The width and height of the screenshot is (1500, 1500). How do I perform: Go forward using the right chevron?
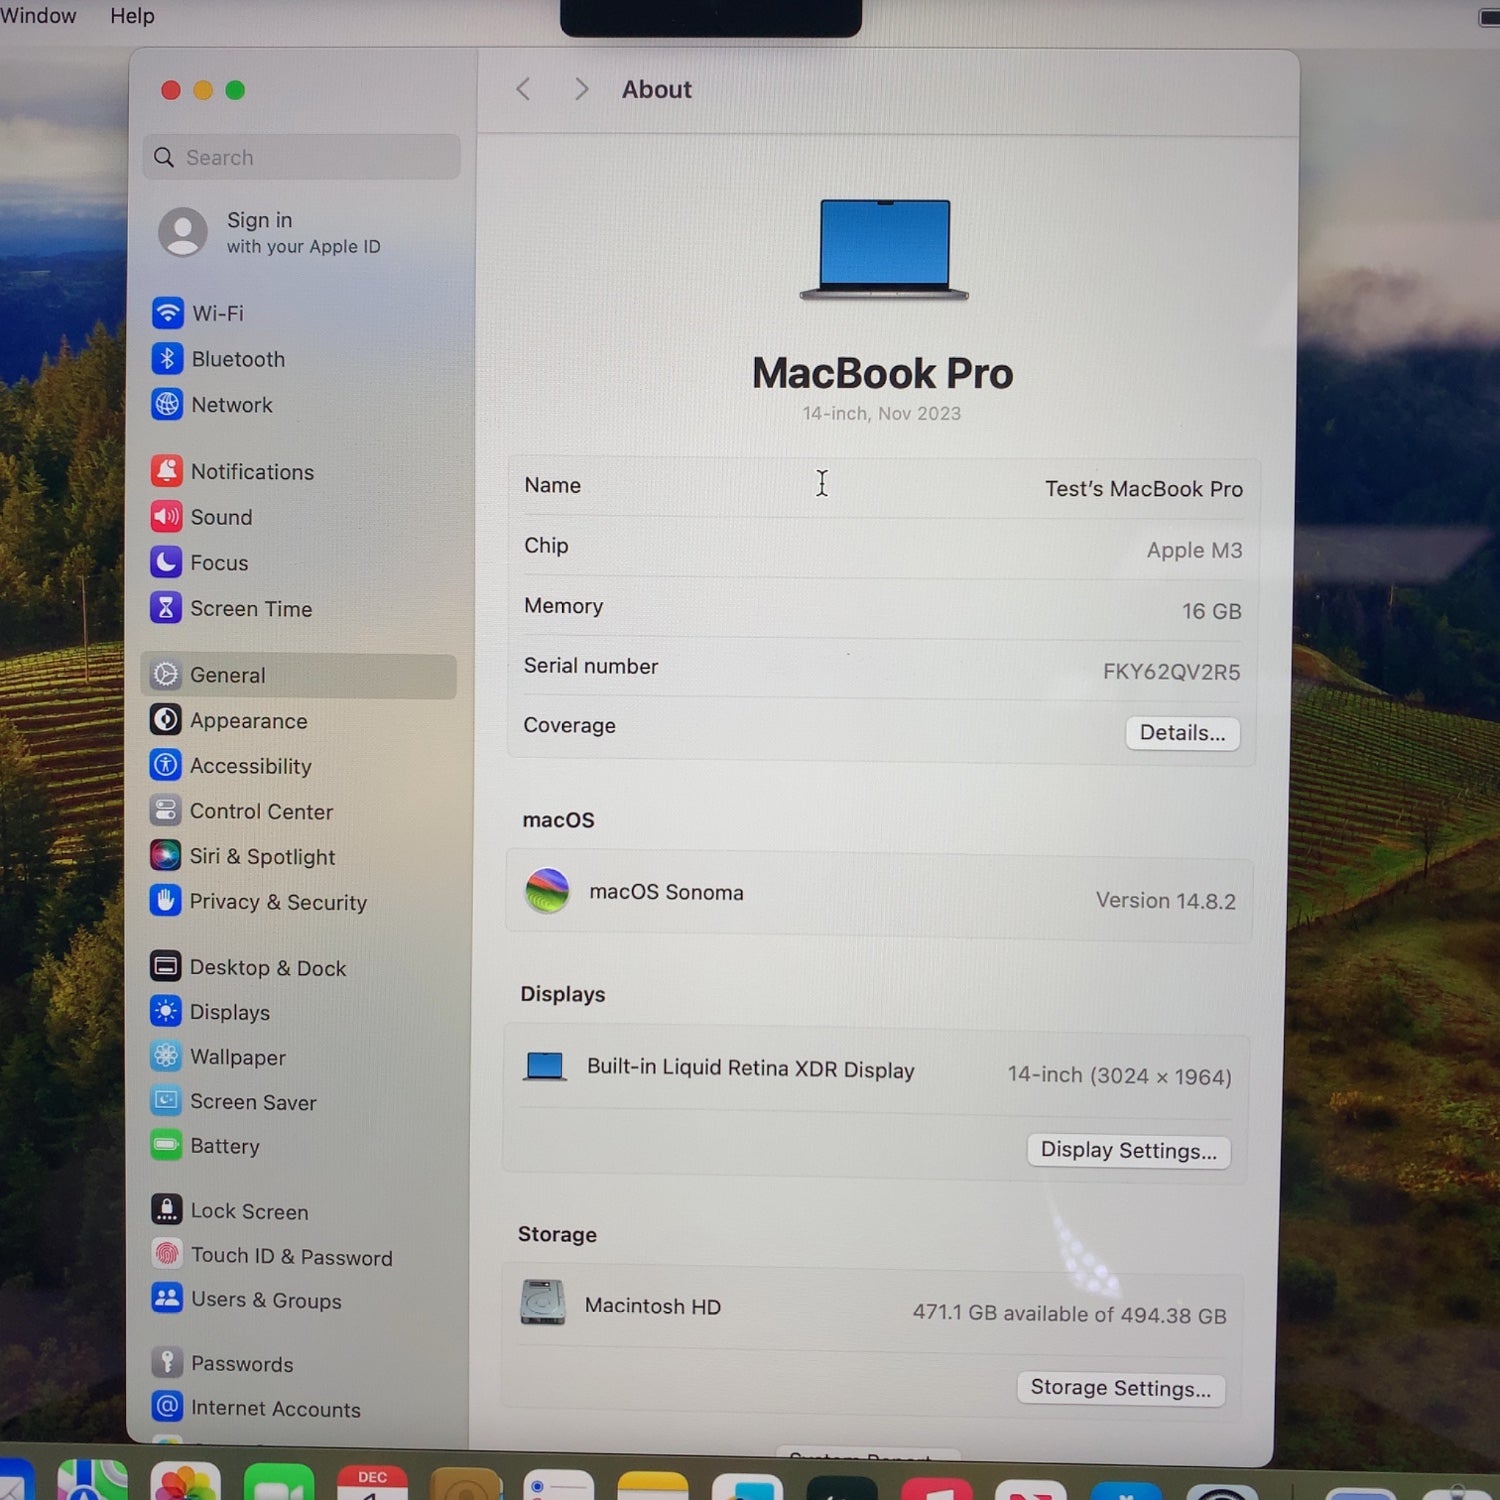(581, 90)
